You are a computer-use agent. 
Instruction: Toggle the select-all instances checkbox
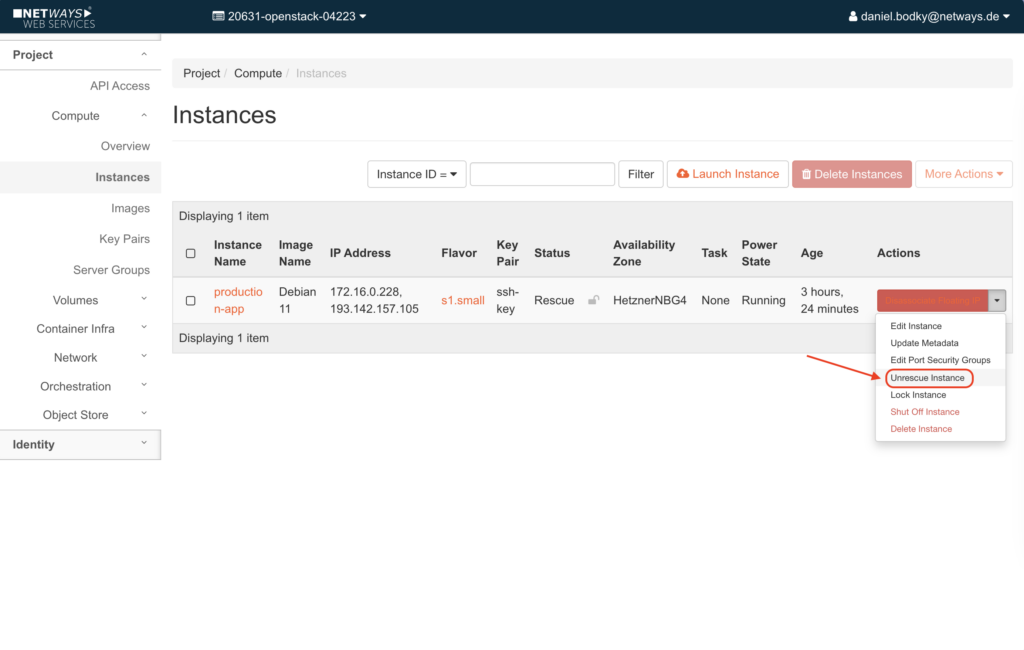[x=191, y=254]
